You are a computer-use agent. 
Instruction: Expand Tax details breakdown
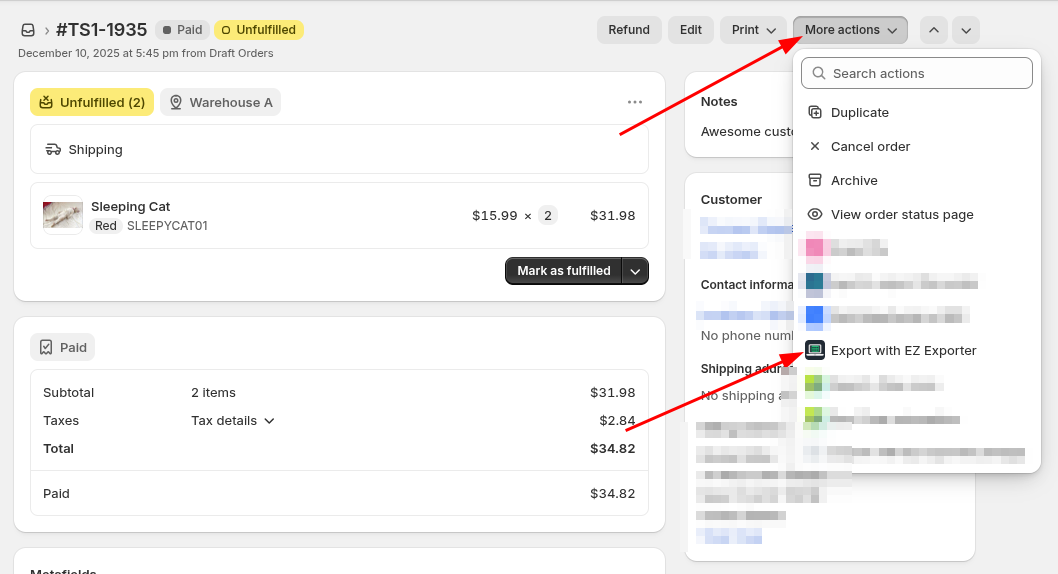pos(233,421)
